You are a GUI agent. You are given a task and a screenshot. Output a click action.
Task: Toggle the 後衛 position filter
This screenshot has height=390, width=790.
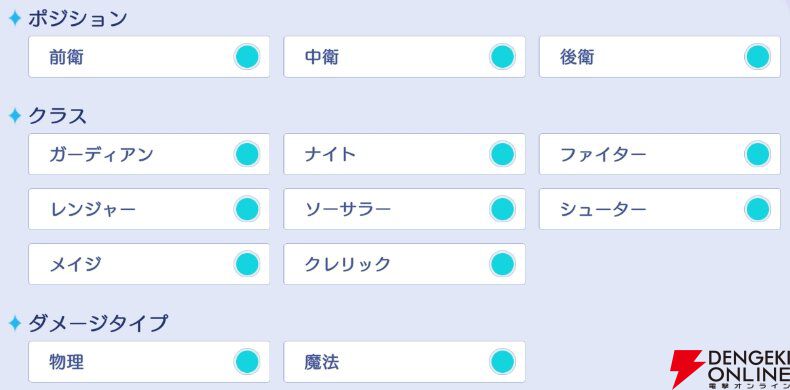[x=660, y=57]
